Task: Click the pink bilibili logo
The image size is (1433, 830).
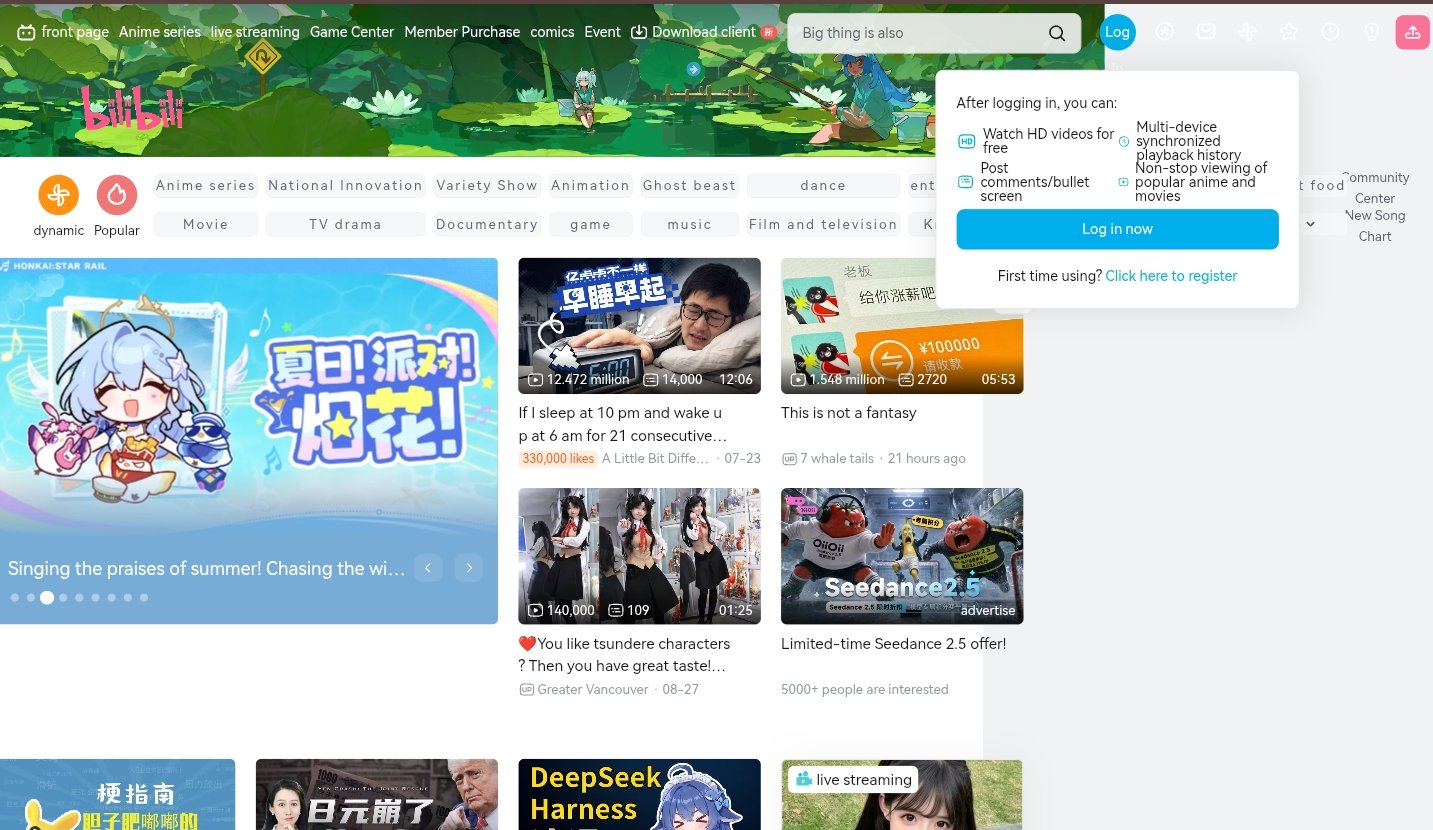Action: click(132, 107)
